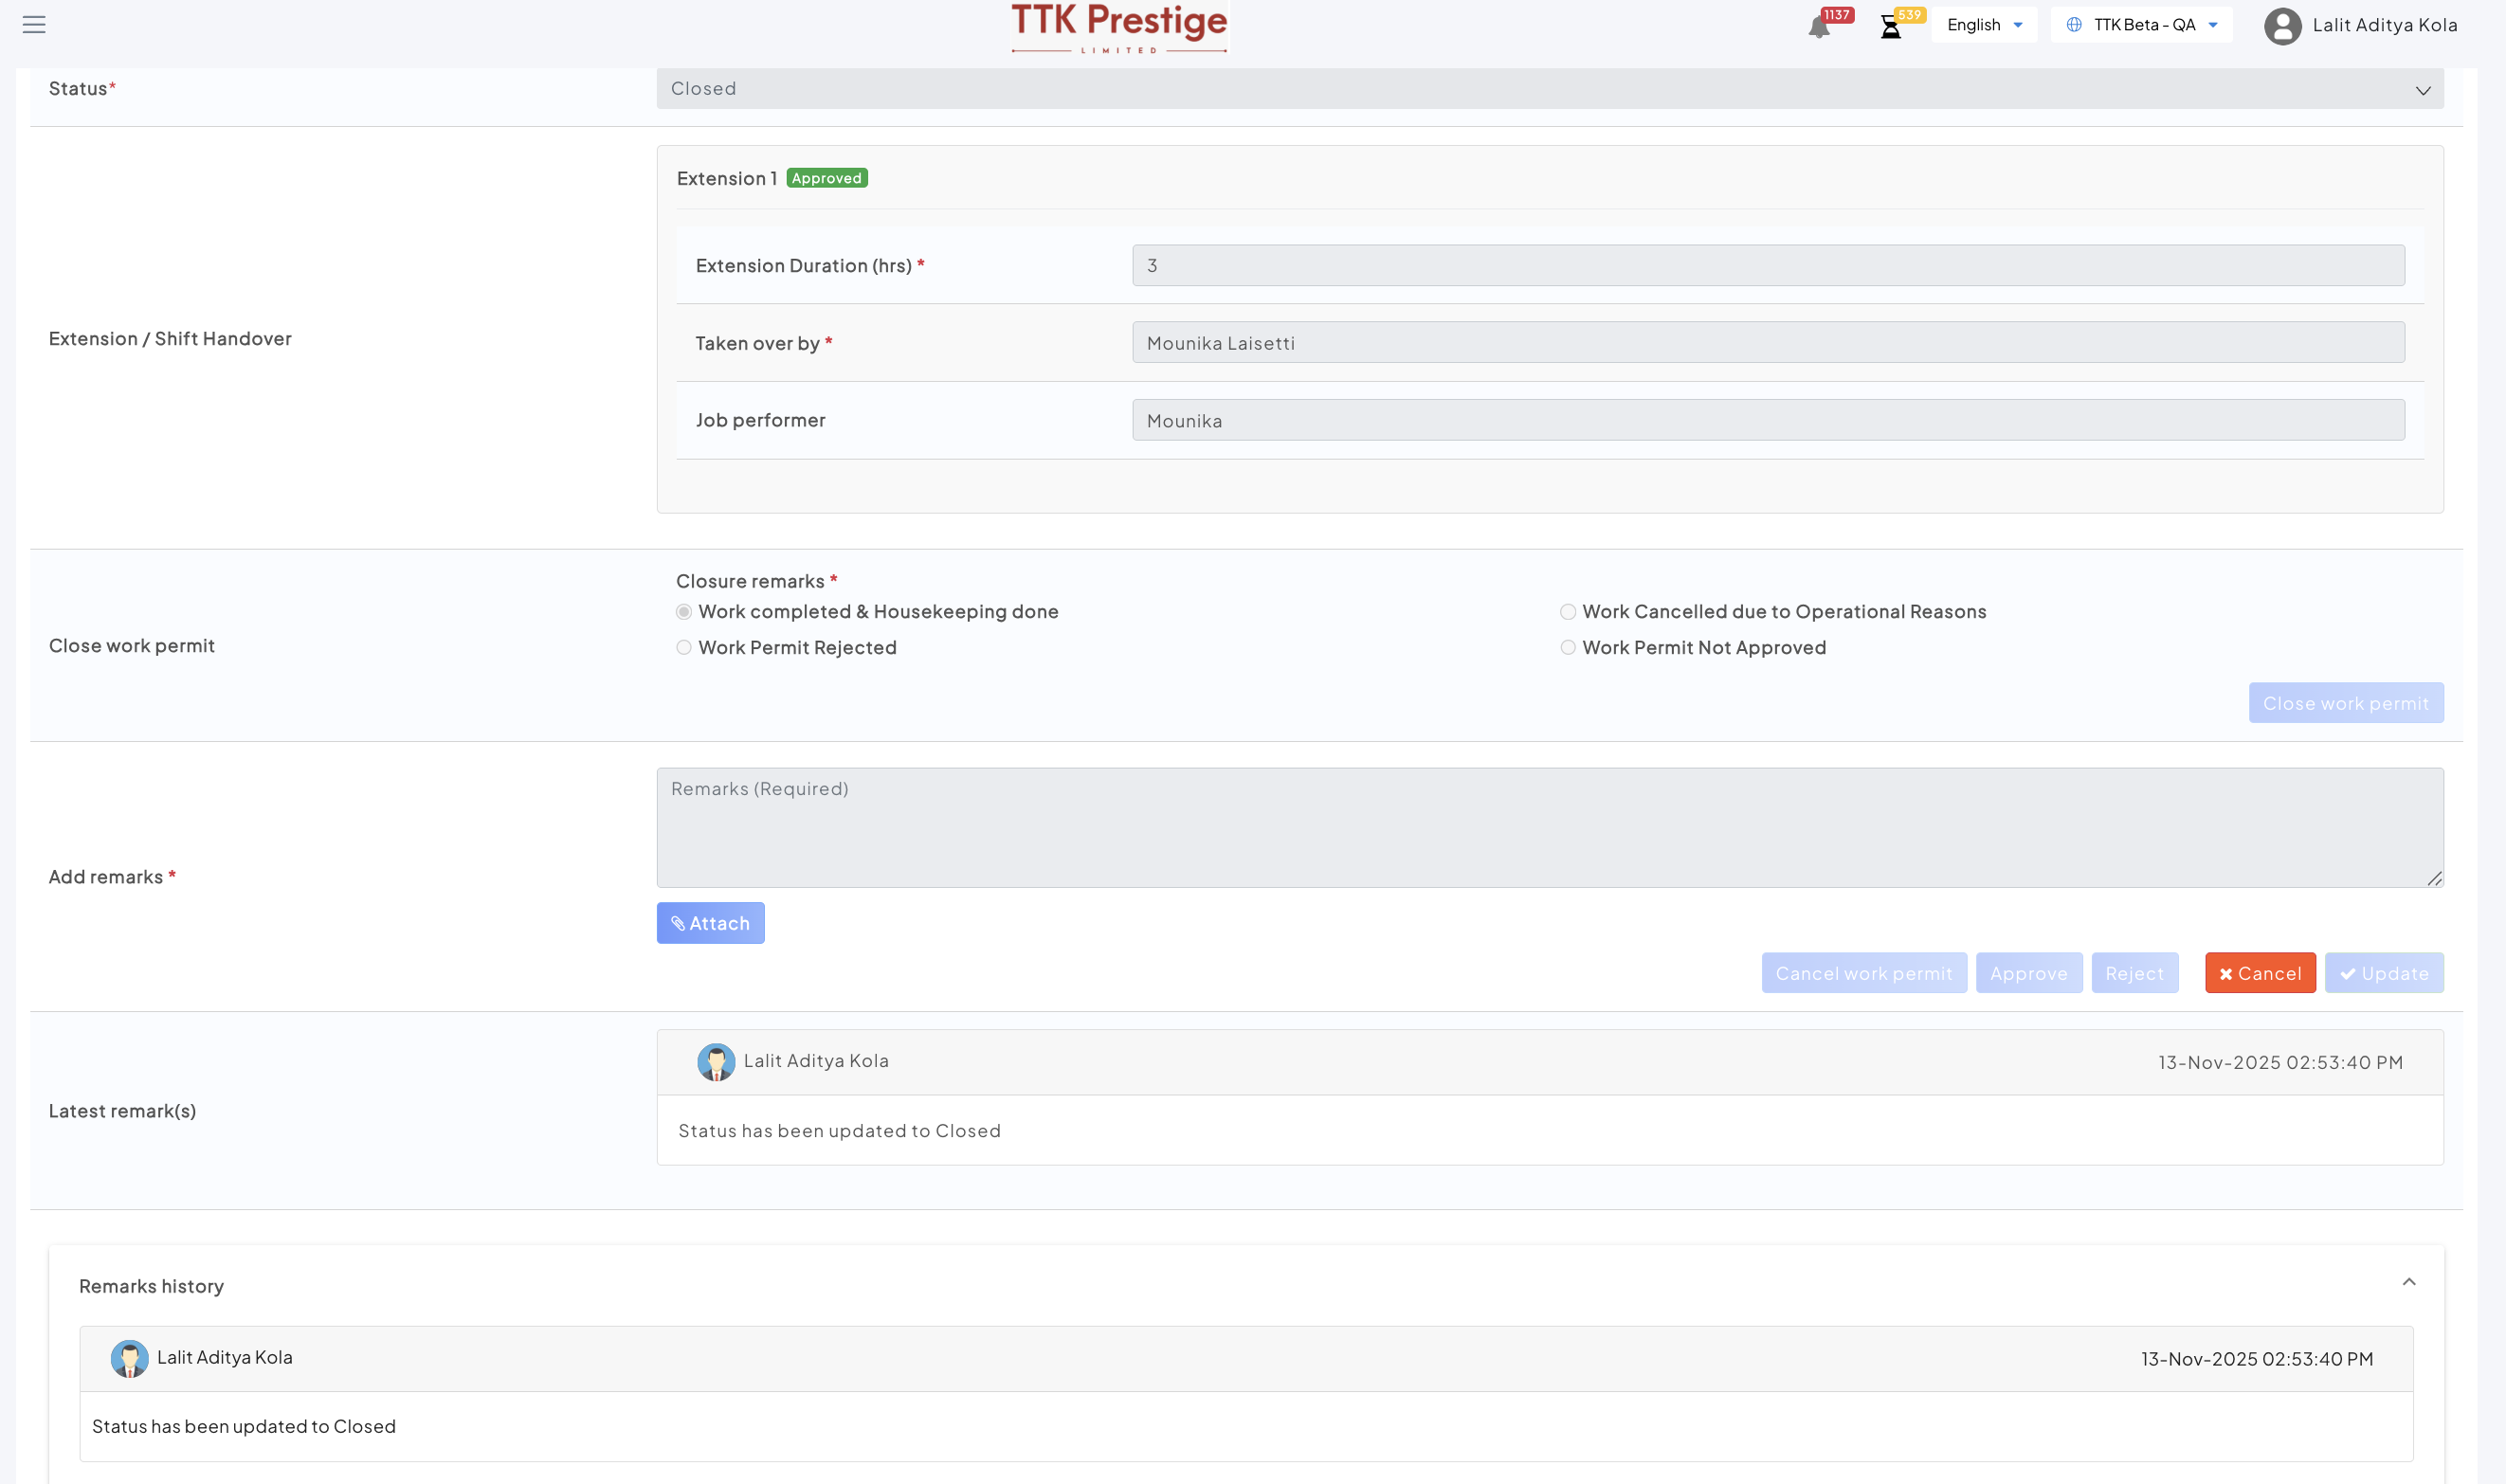Click the TTK Prestige logo
The height and width of the screenshot is (1484, 2506).
click(1118, 27)
